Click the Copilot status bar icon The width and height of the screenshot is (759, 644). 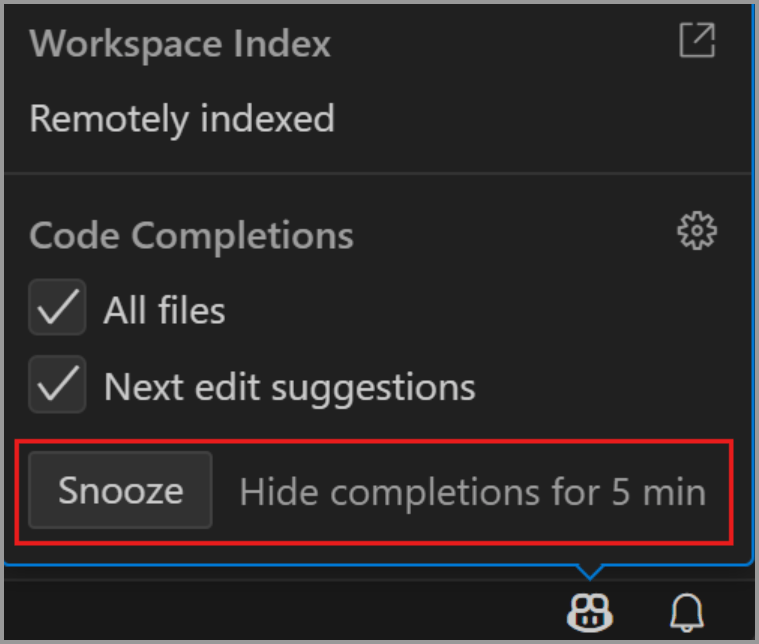[x=590, y=609]
